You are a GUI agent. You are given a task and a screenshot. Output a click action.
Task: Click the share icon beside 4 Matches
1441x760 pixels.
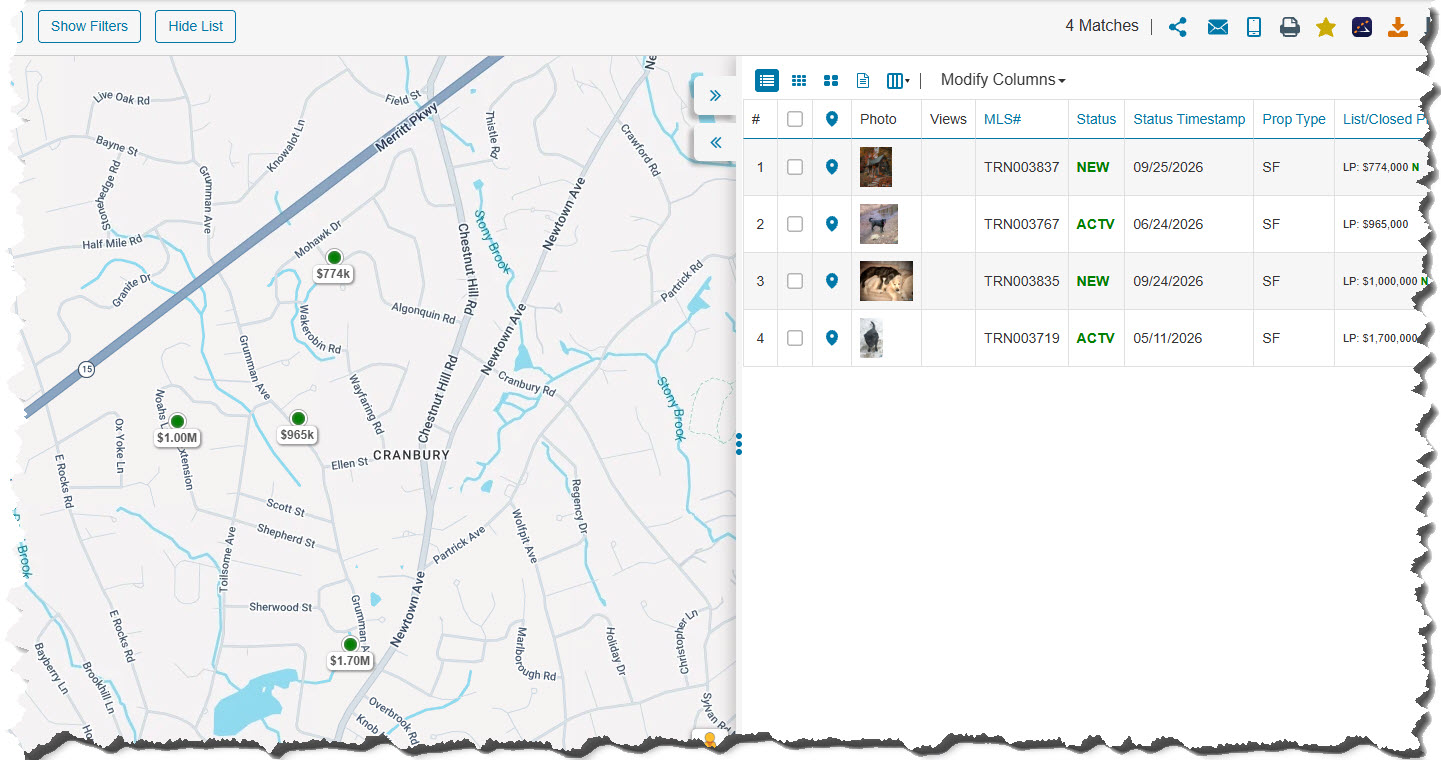(1178, 27)
